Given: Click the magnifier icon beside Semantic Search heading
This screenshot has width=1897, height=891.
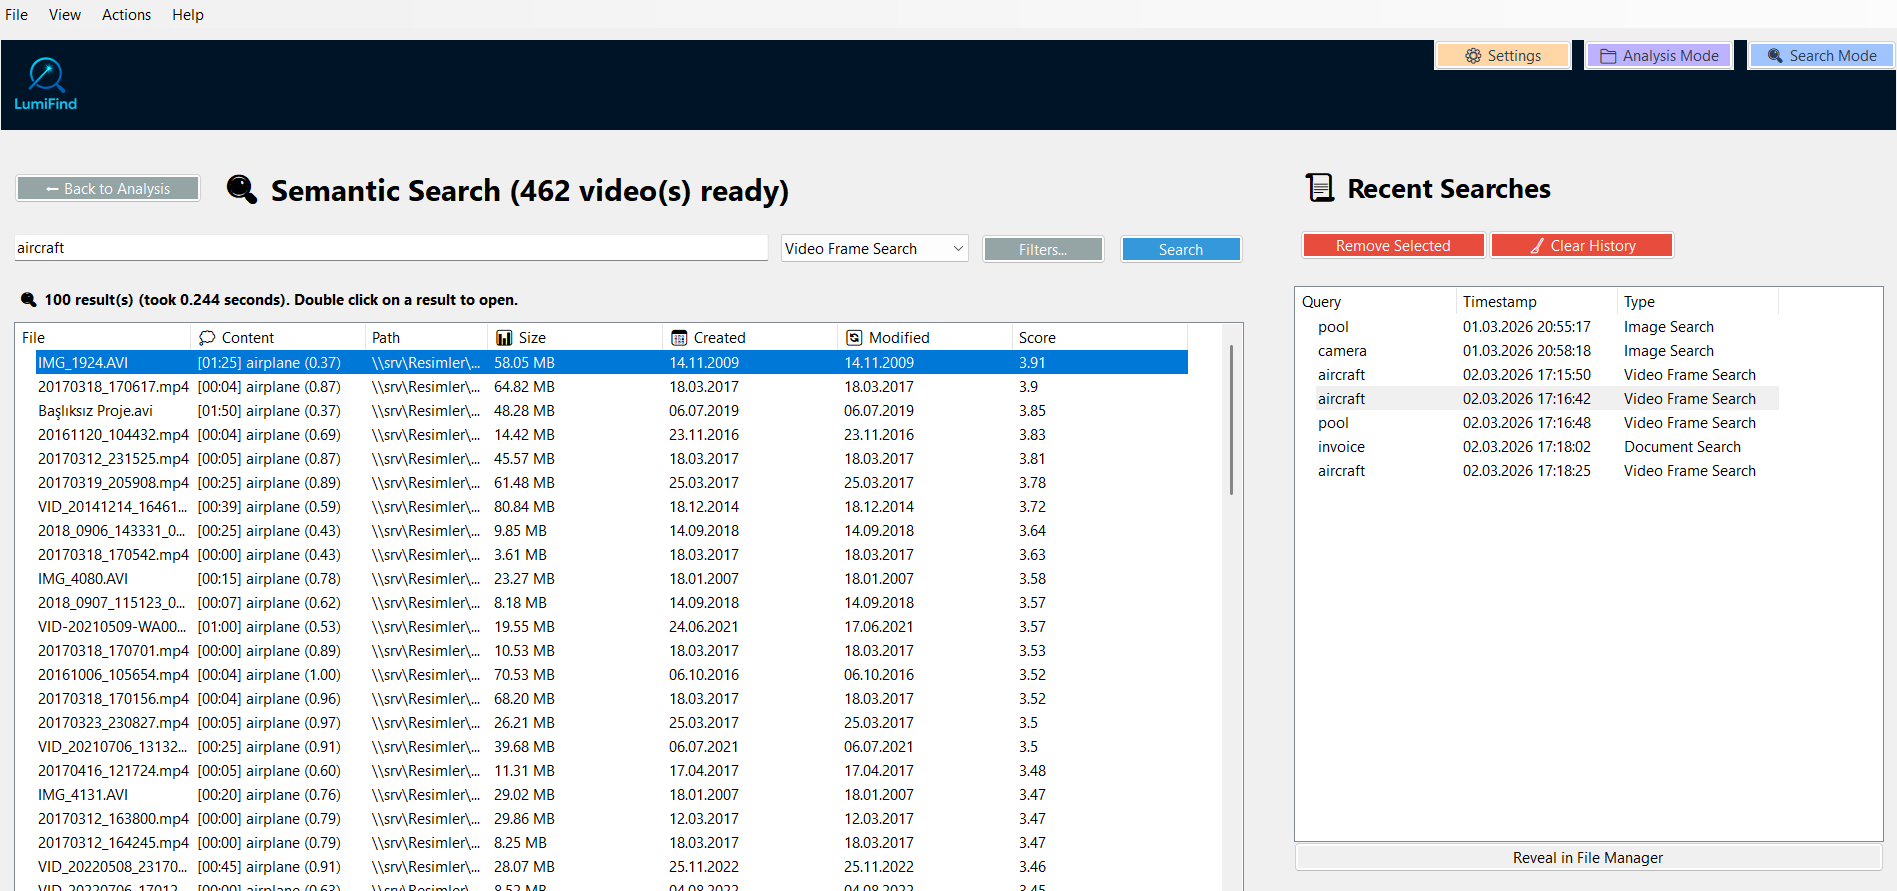Looking at the screenshot, I should 242,188.
